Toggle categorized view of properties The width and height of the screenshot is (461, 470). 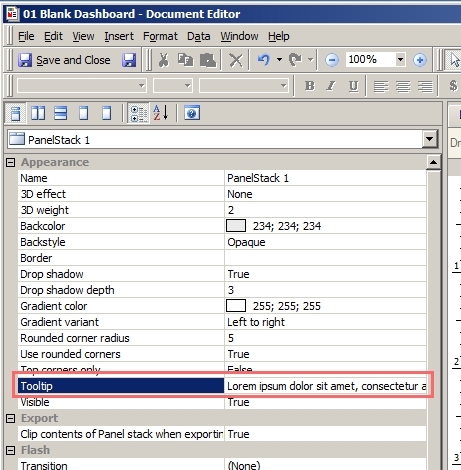point(139,113)
